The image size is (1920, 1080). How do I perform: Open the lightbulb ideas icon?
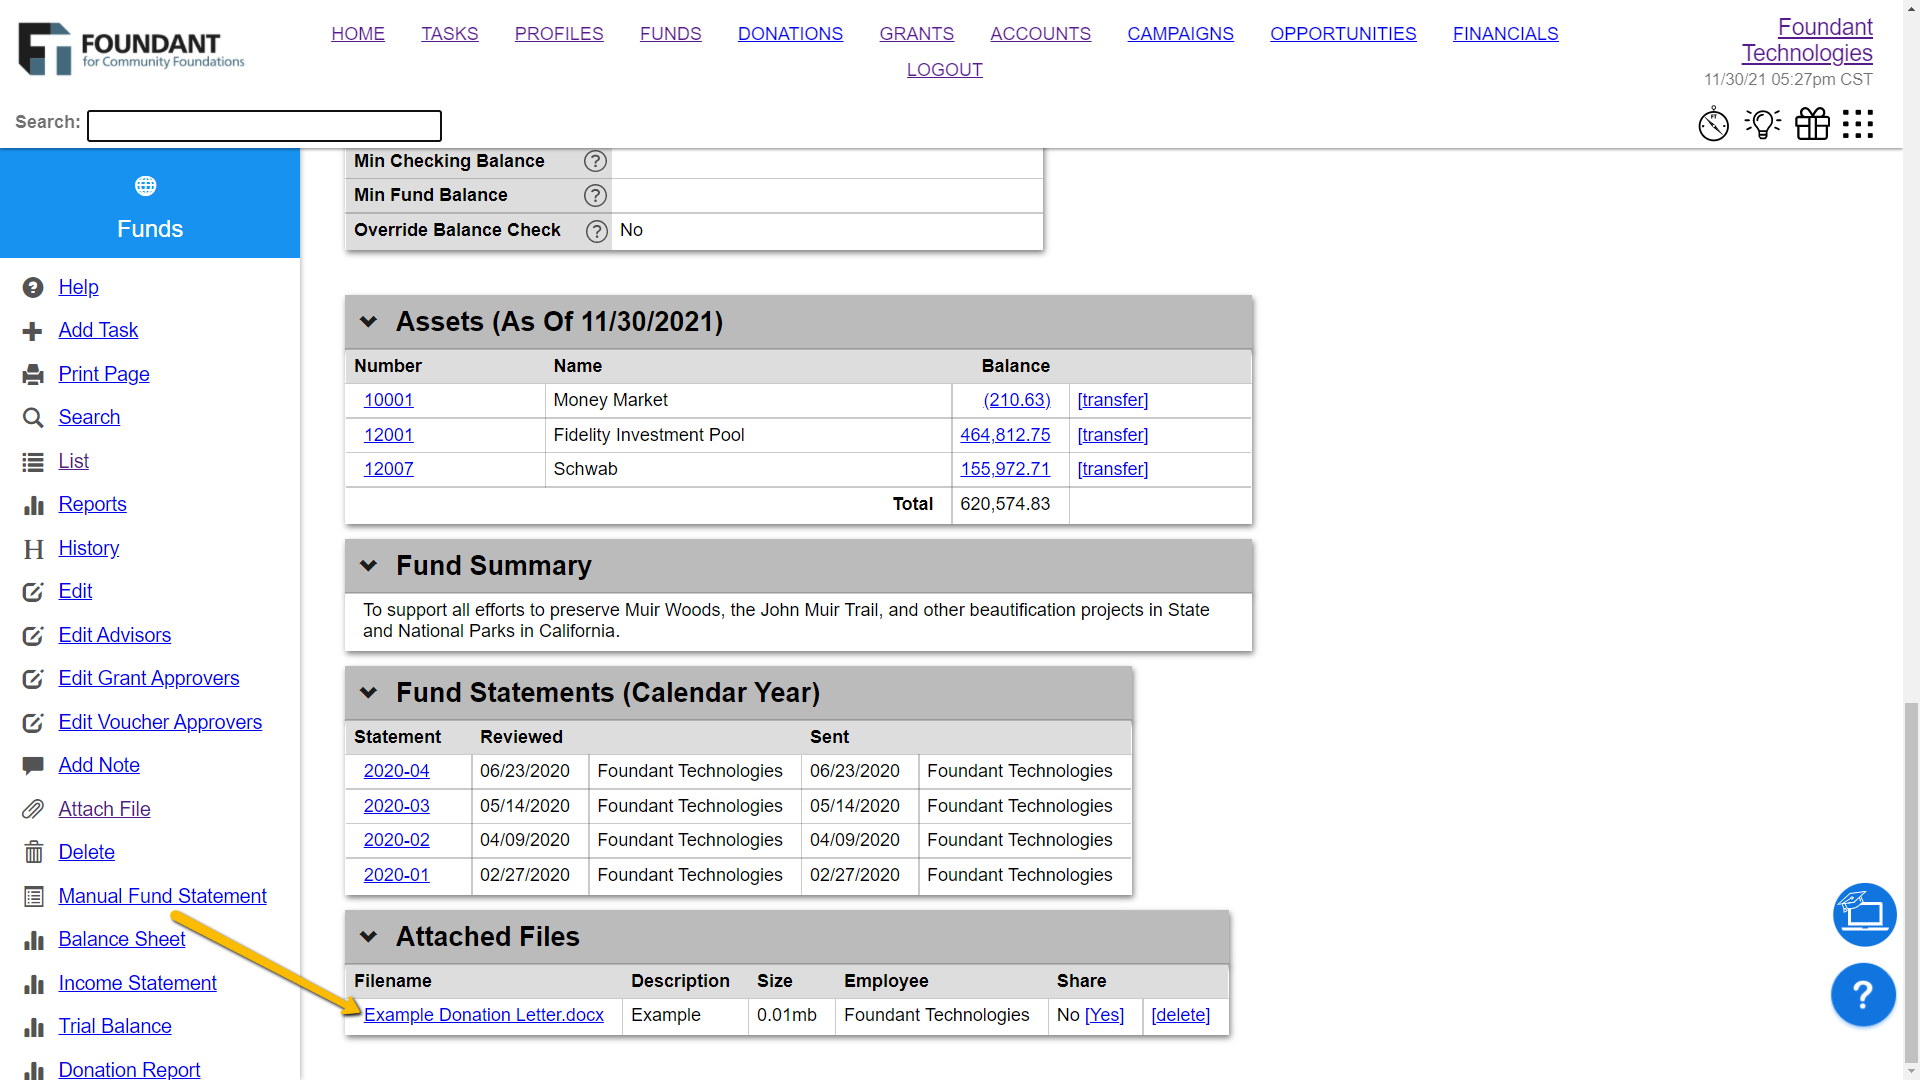click(x=1763, y=124)
